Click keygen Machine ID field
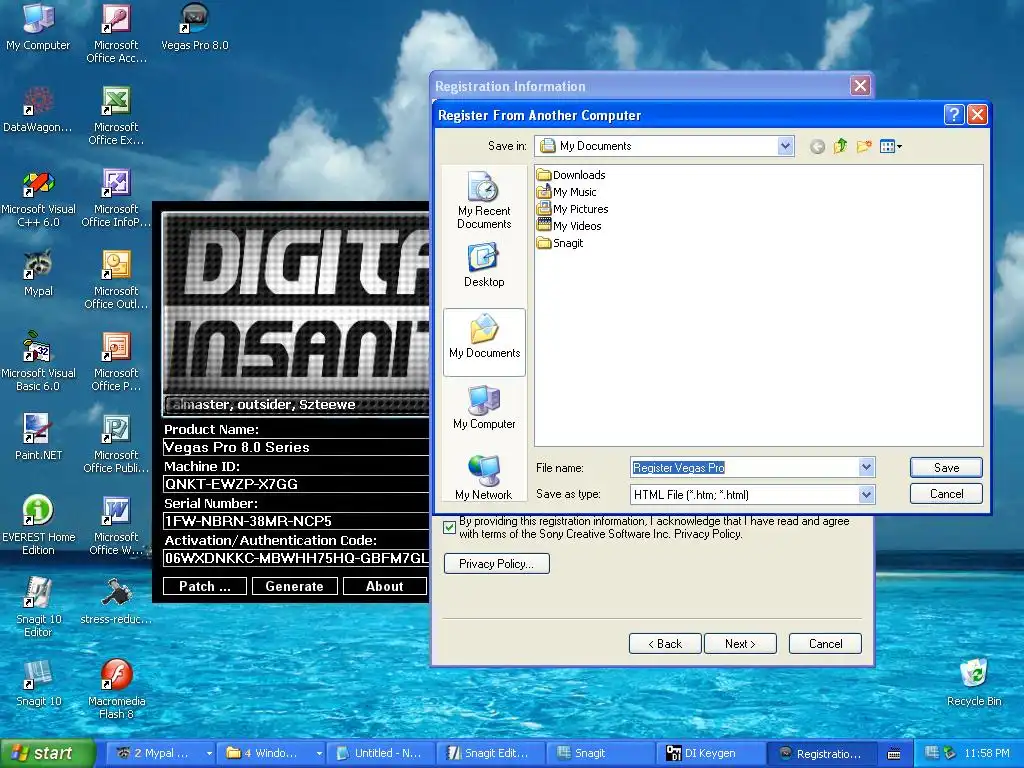The width and height of the screenshot is (1024, 768). click(x=296, y=484)
